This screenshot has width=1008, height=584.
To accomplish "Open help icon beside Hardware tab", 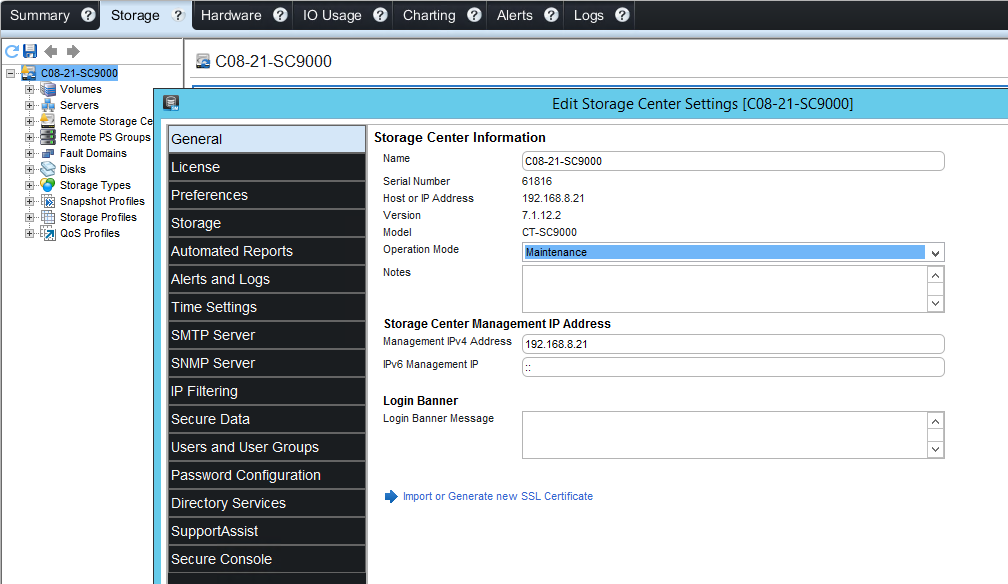I will 280,15.
